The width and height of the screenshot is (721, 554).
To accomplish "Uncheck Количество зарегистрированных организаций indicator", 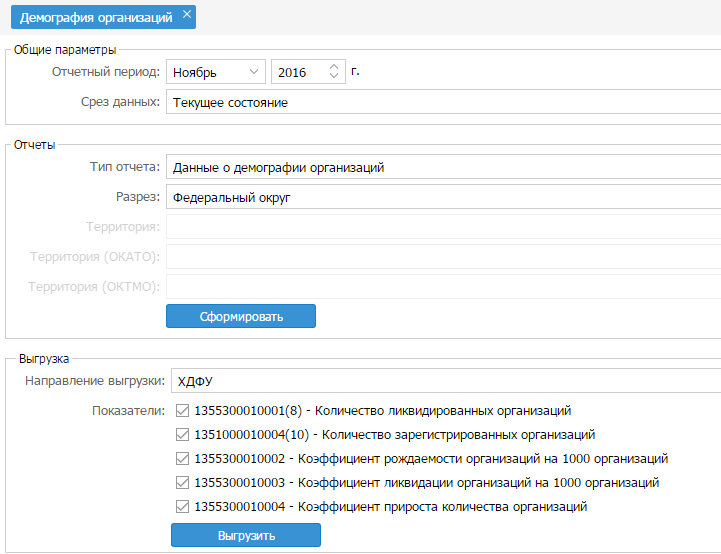I will [x=183, y=434].
